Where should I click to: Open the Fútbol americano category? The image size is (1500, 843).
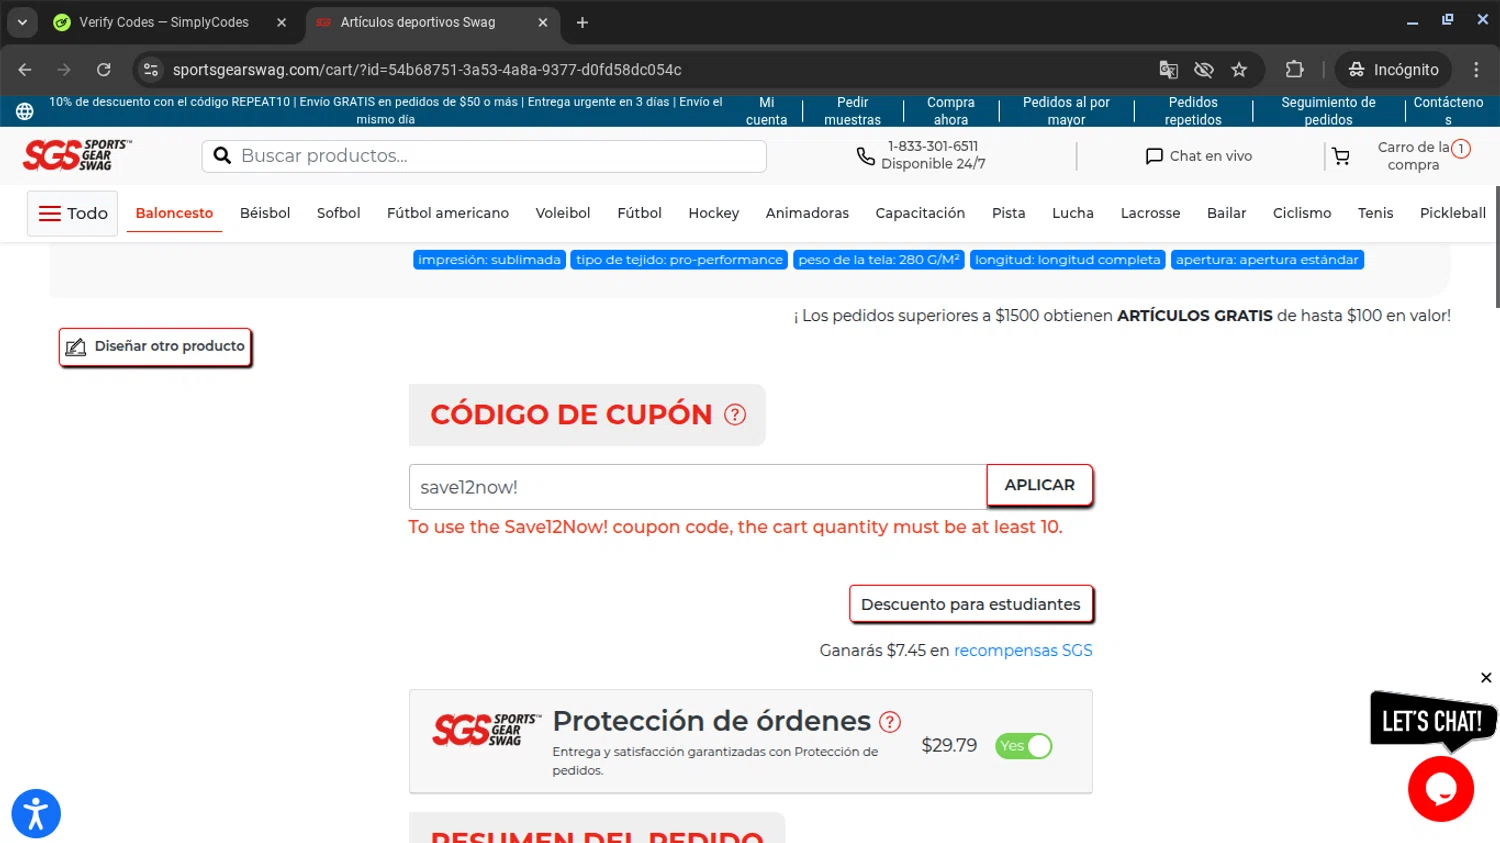click(448, 213)
